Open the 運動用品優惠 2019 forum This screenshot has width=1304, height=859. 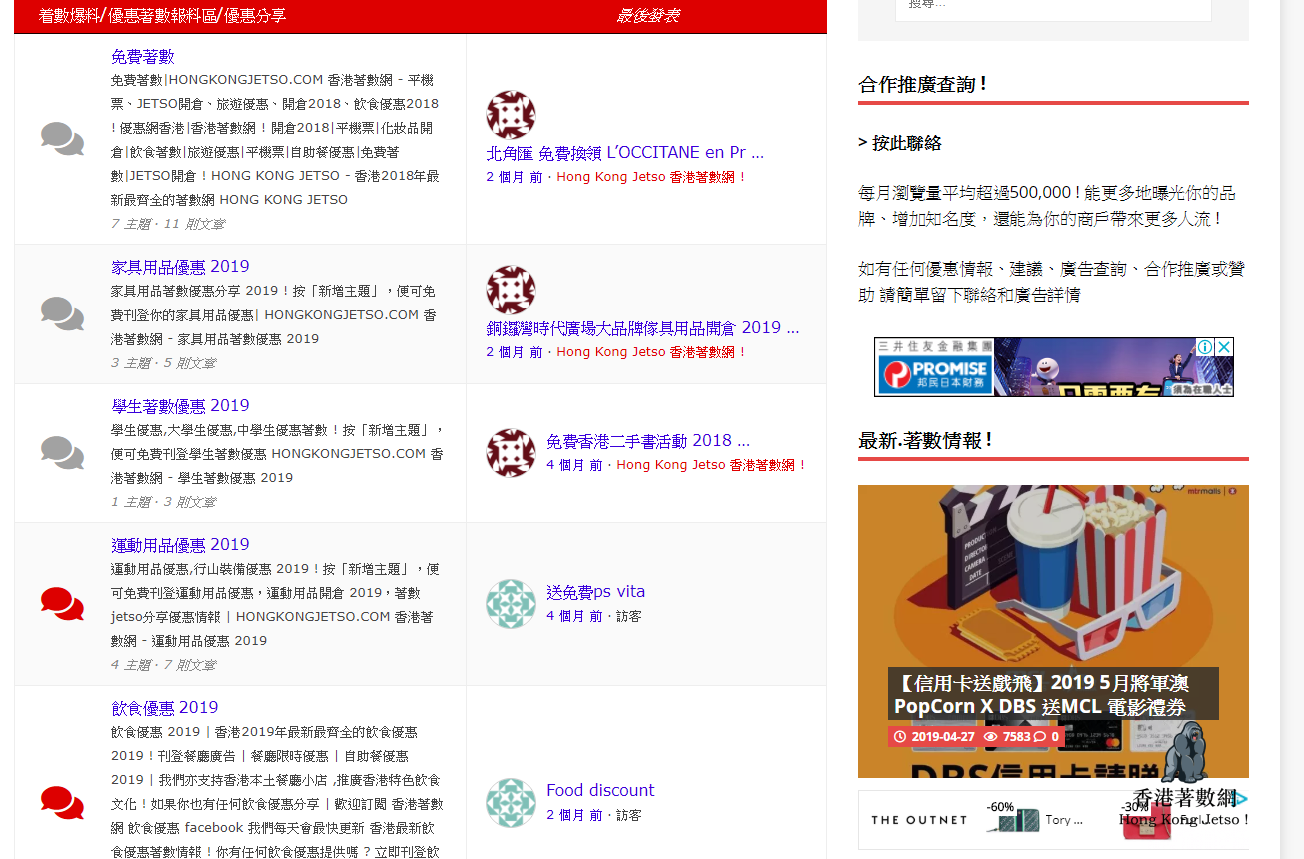coord(180,545)
